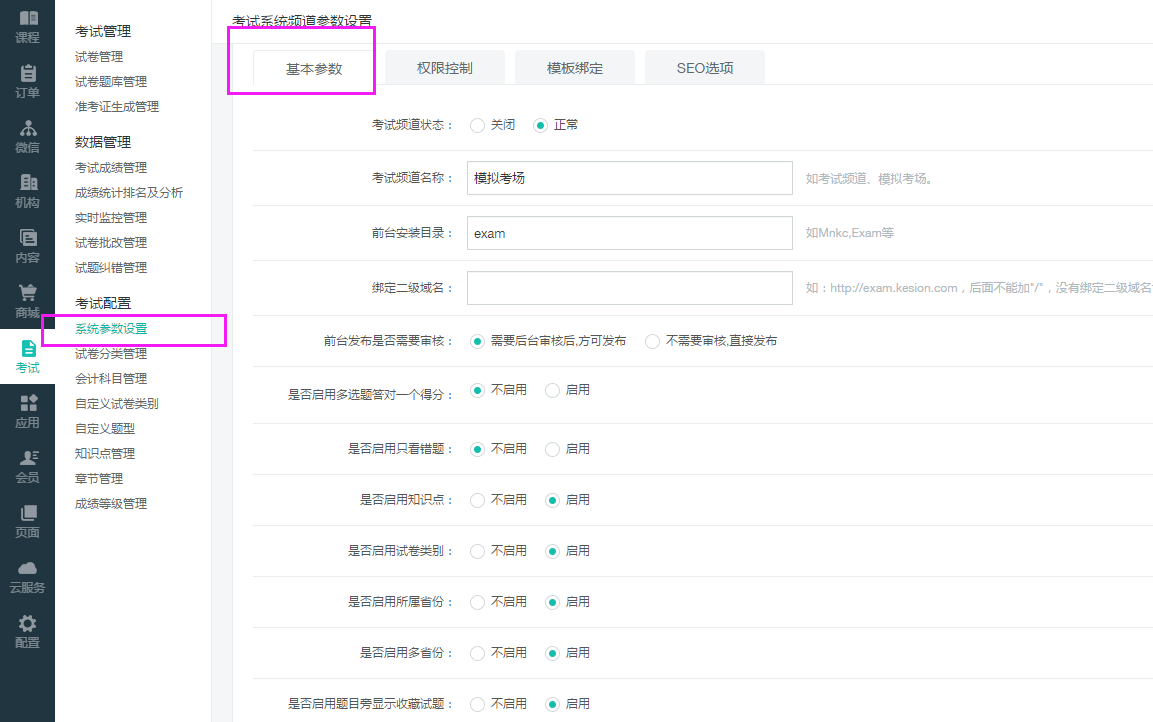The width and height of the screenshot is (1153, 722).
Task: Open the 商城 (Mall) shopping cart icon
Action: coord(27,294)
